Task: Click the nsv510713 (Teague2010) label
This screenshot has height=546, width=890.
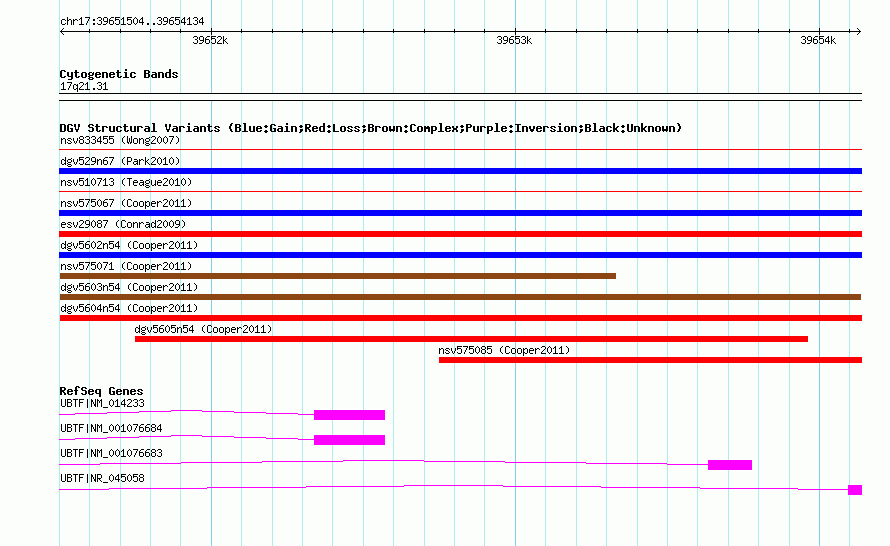Action: [x=126, y=182]
